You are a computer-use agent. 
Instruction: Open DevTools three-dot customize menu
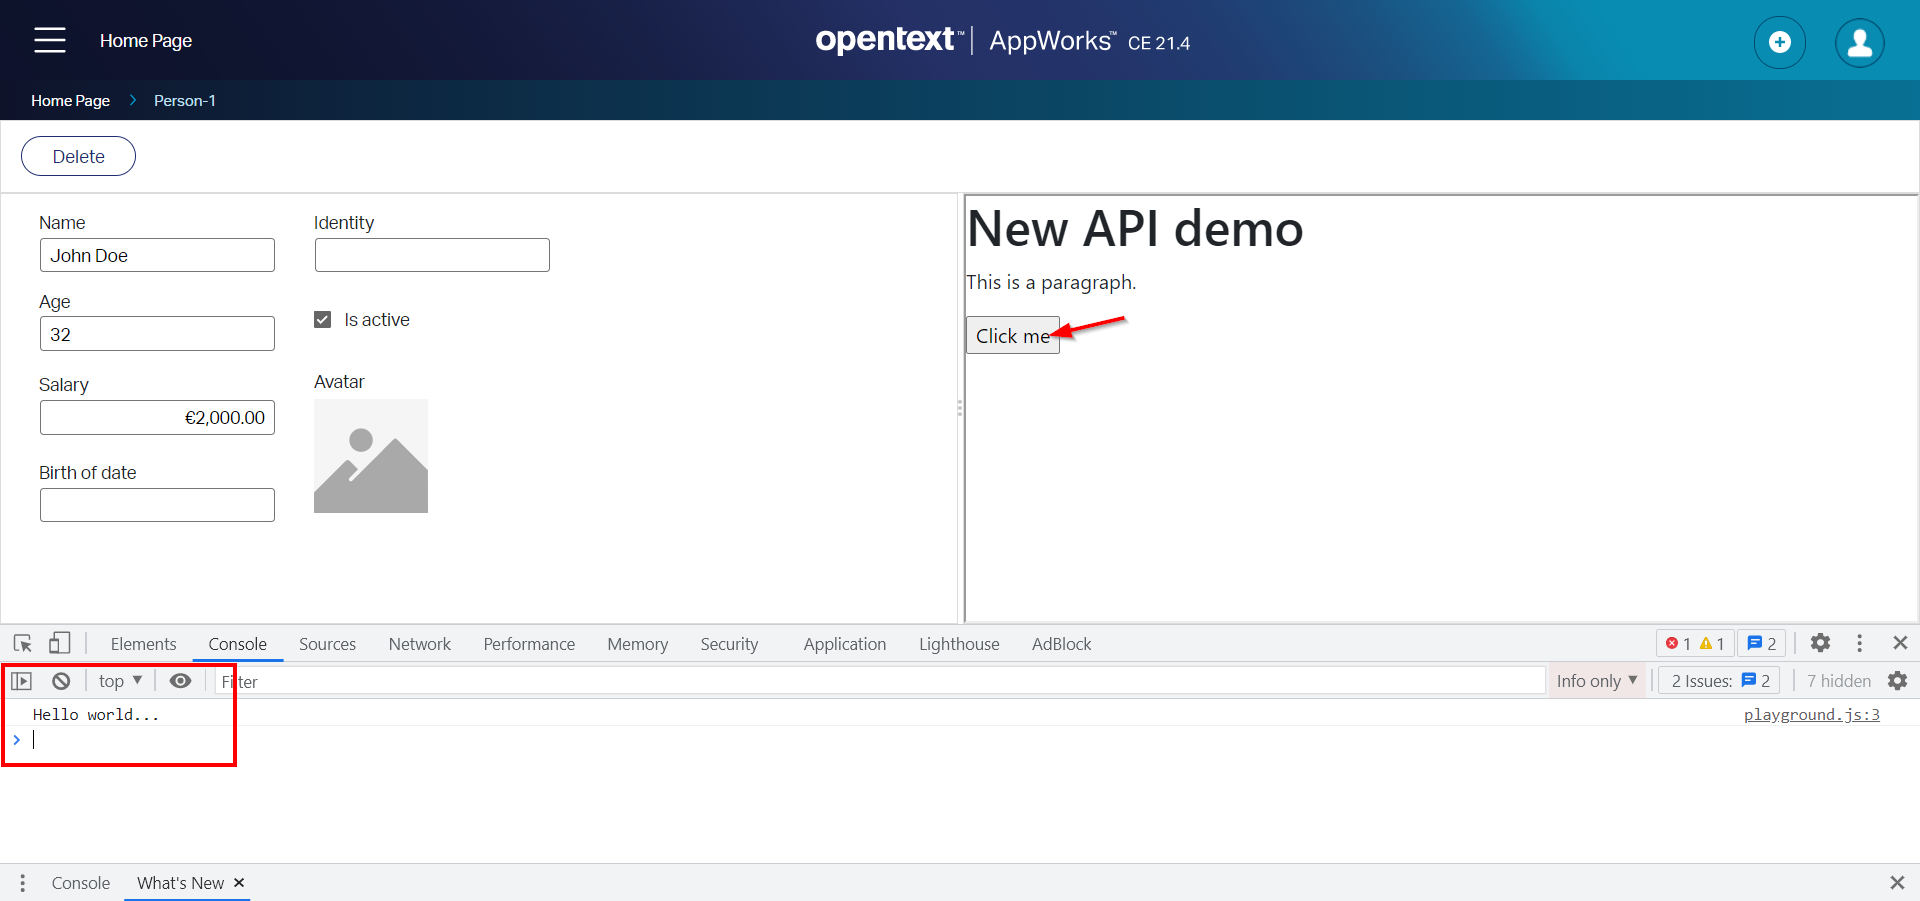(x=1859, y=643)
